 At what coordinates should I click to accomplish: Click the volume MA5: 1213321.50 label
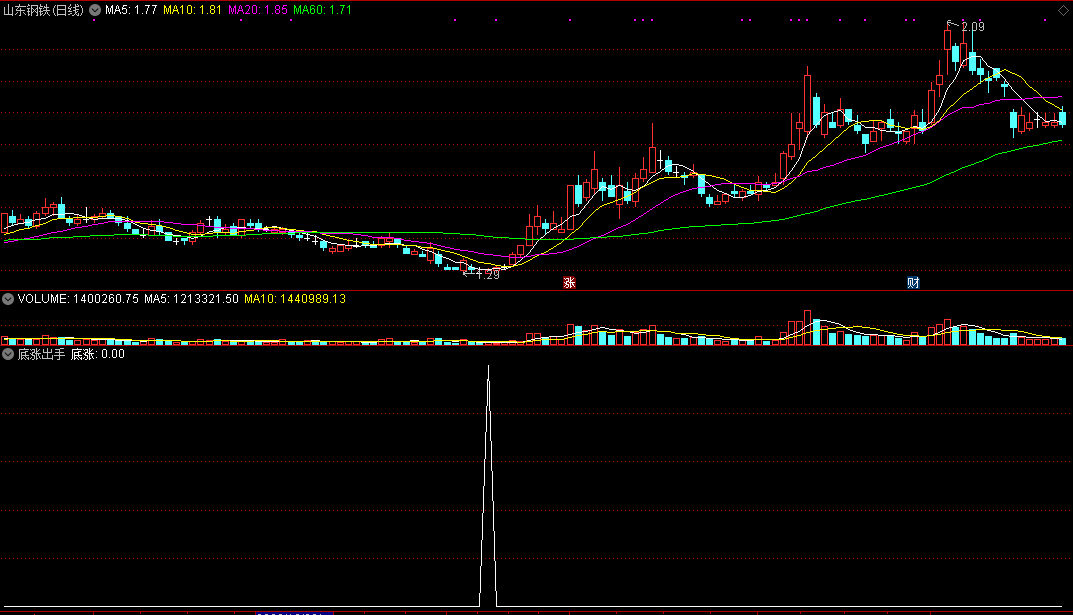pos(191,299)
